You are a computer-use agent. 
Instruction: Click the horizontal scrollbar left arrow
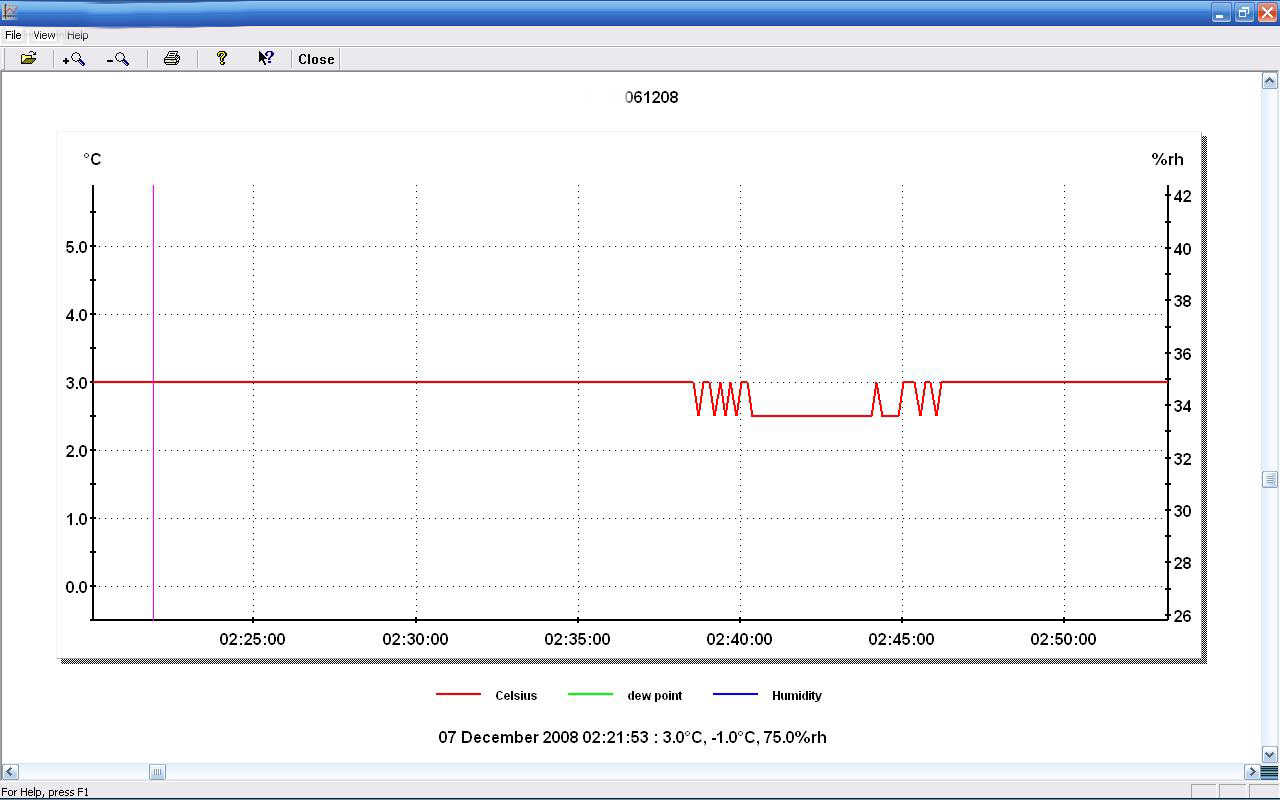10,772
